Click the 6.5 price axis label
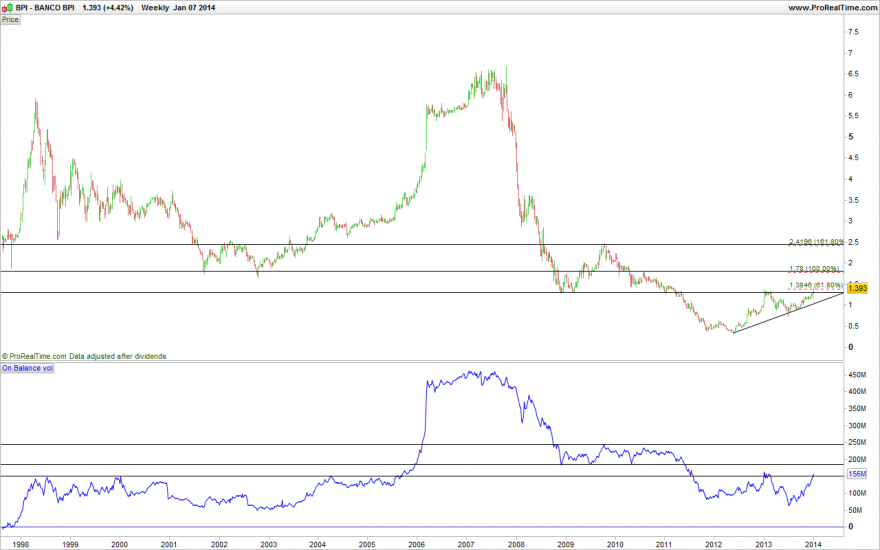This screenshot has height=550, width=880. [853, 74]
